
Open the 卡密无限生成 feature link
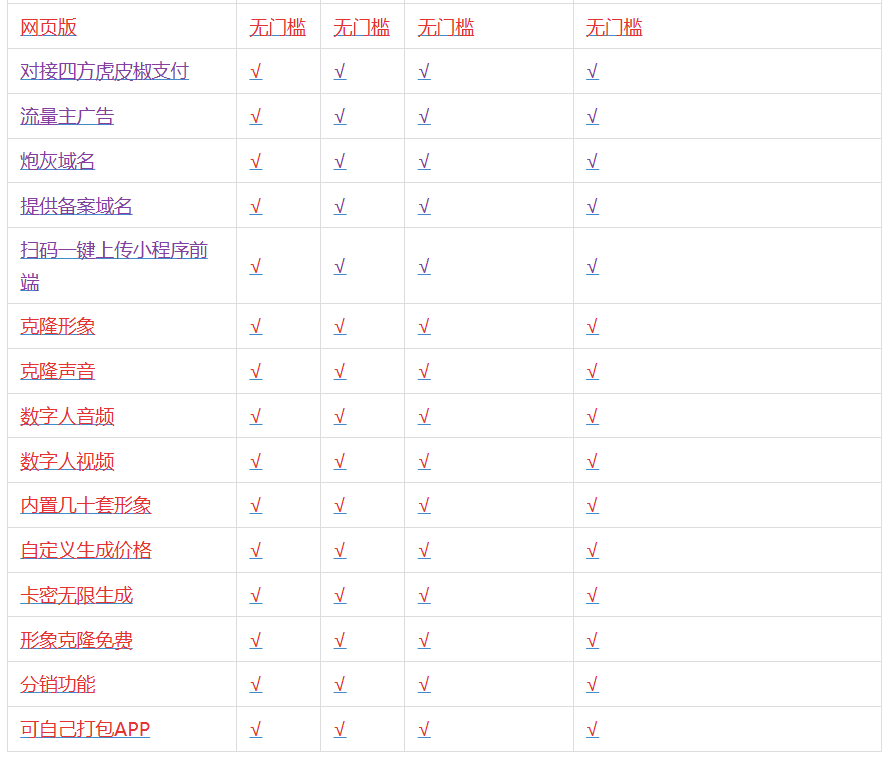[x=76, y=594]
